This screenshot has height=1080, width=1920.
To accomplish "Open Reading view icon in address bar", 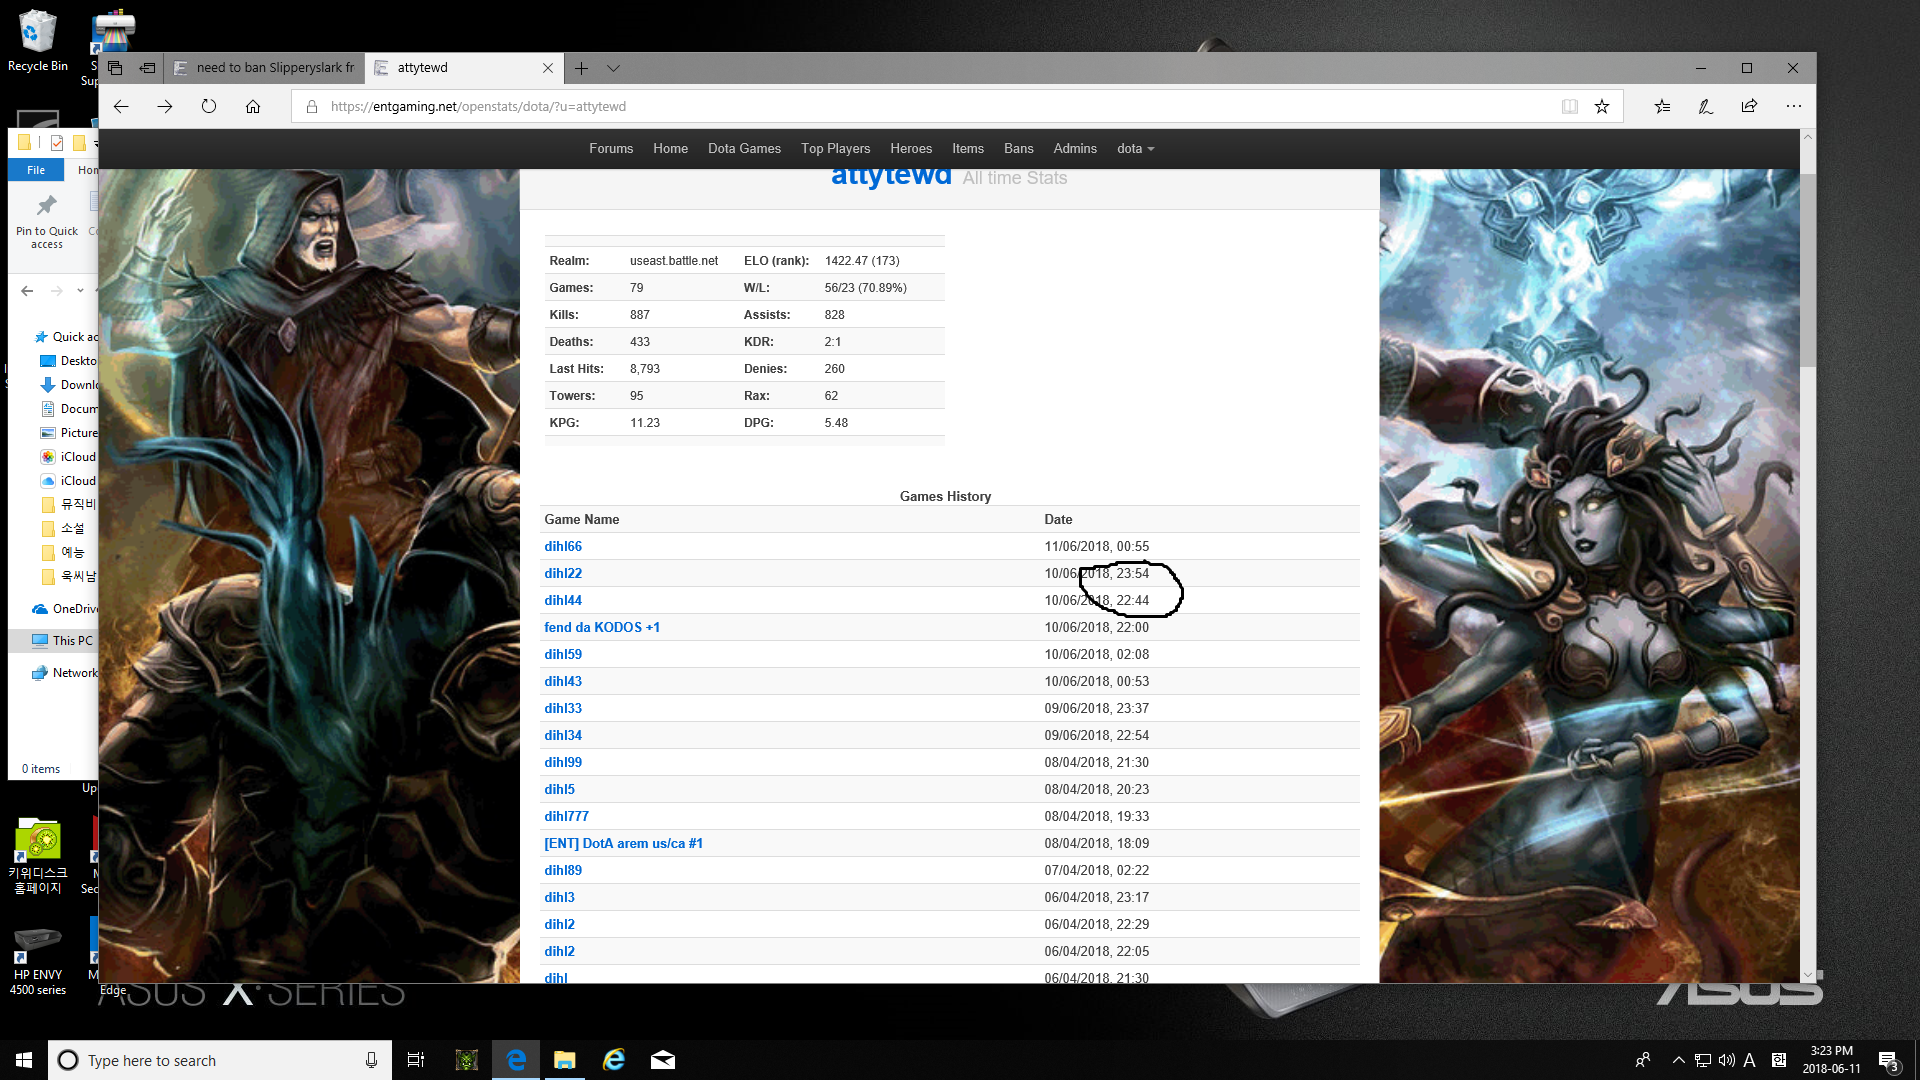I will coord(1570,107).
